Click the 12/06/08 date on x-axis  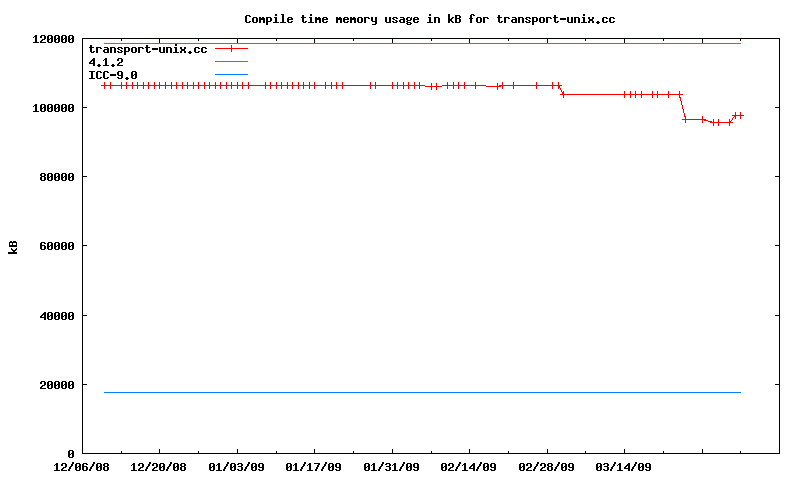coord(81,467)
